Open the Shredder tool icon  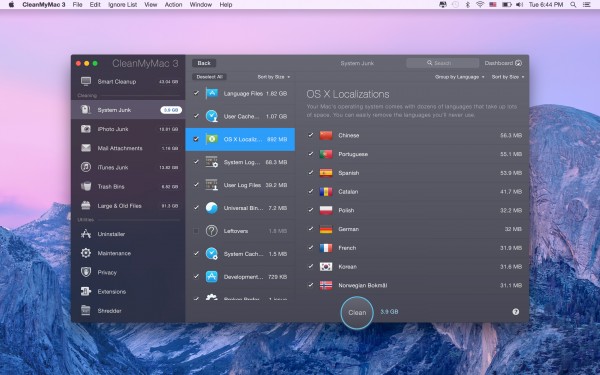click(86, 310)
